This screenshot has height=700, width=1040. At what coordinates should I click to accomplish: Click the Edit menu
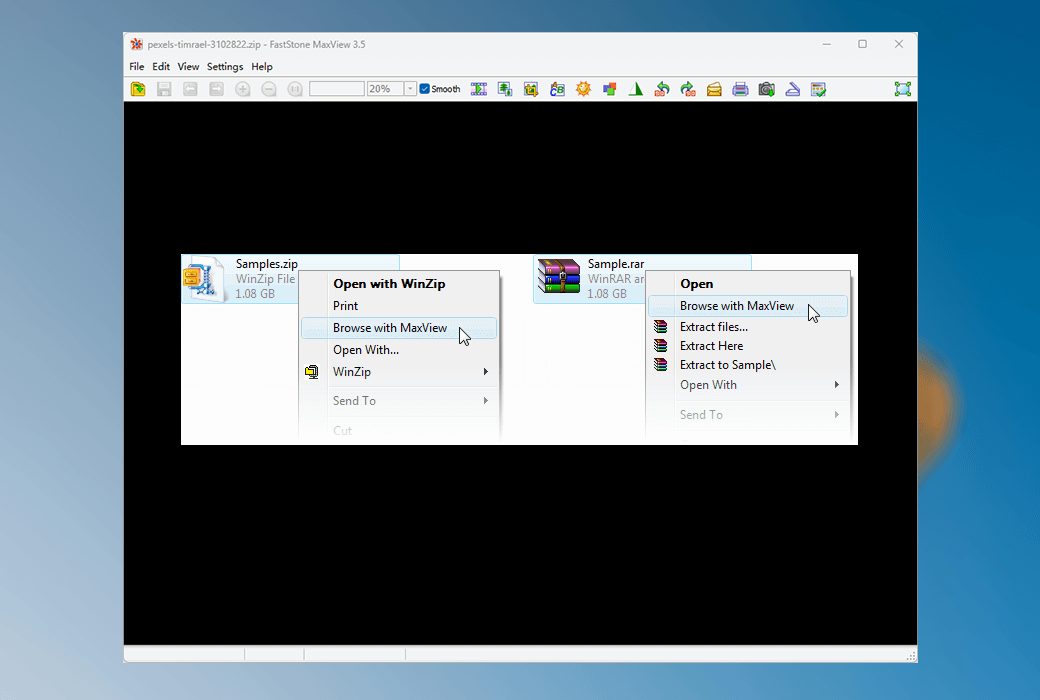[x=161, y=67]
